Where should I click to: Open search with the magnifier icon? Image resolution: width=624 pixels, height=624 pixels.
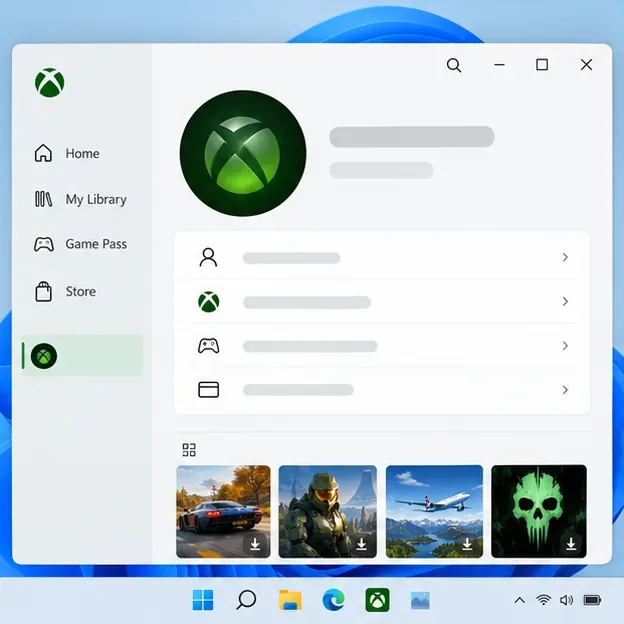[x=454, y=65]
